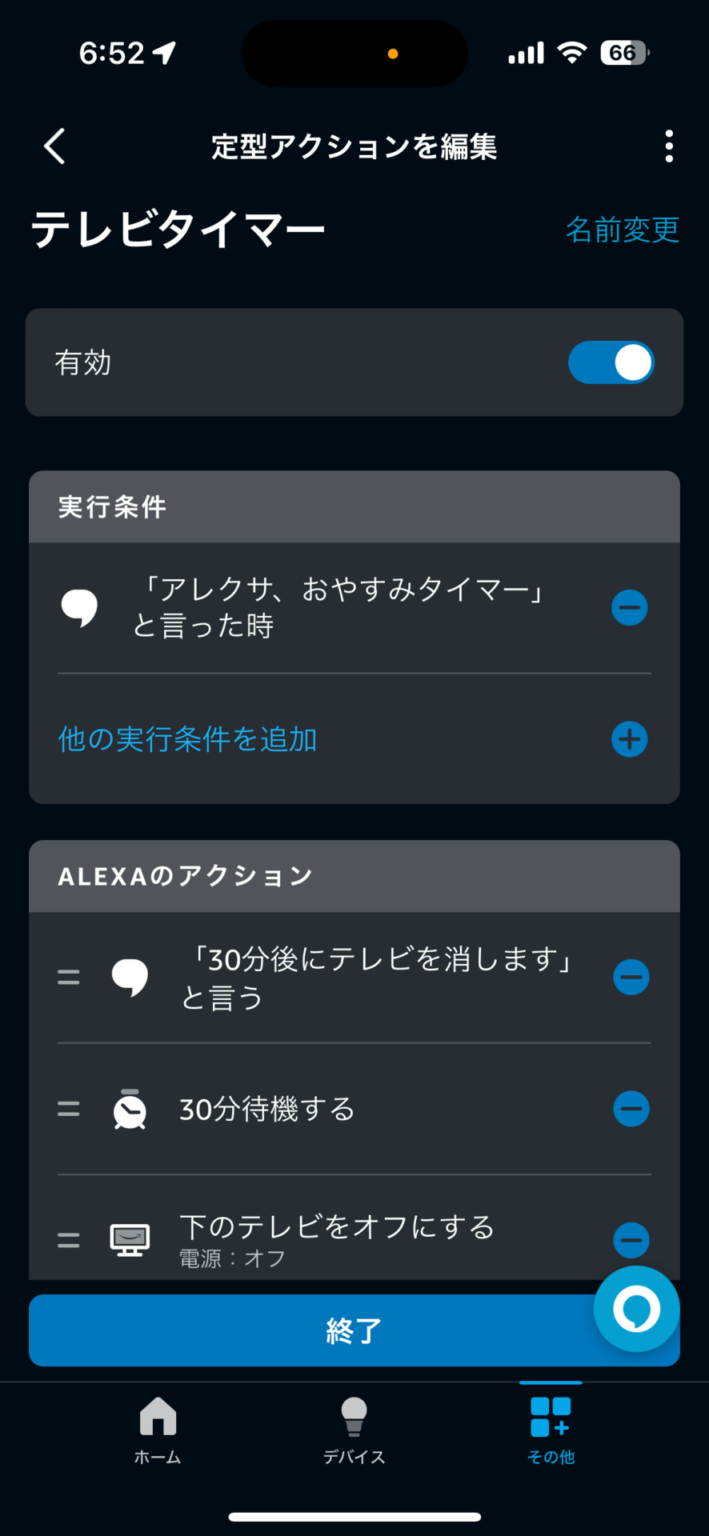Tap the TV icon on the power-off action
Screen dimensions: 709x1536
point(129,1239)
